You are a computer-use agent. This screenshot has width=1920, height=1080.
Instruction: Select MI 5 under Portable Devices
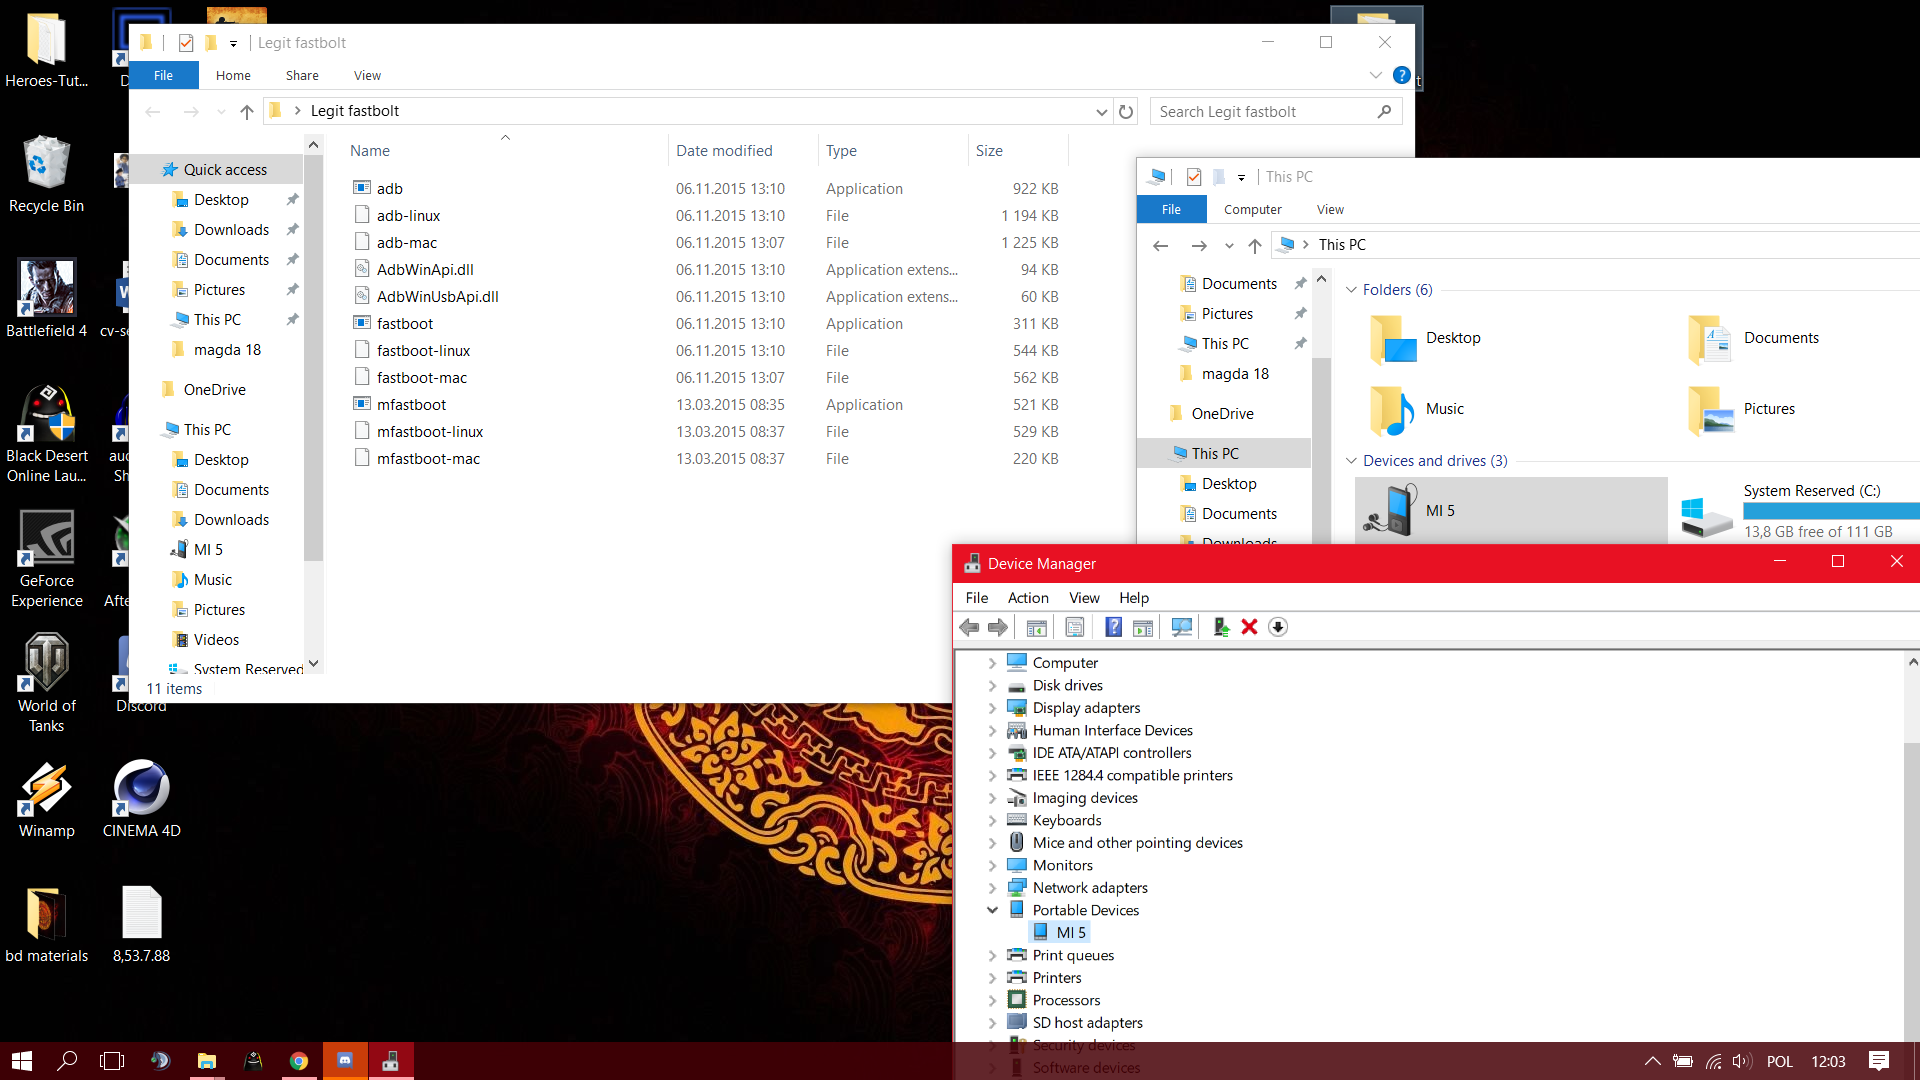1071,932
